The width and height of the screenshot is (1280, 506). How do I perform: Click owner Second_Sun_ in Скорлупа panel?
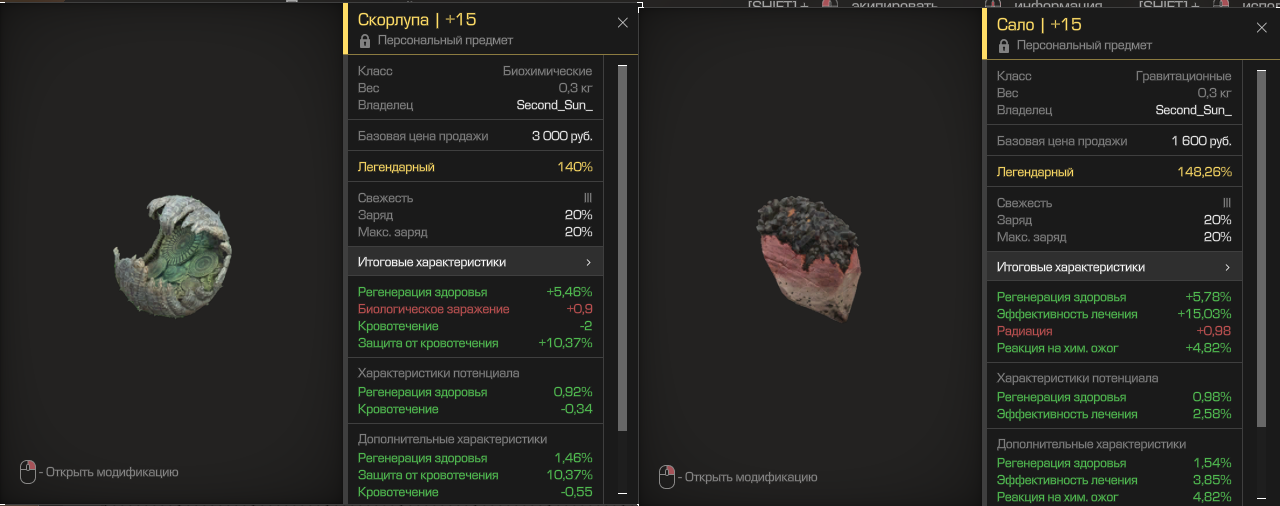pos(554,105)
